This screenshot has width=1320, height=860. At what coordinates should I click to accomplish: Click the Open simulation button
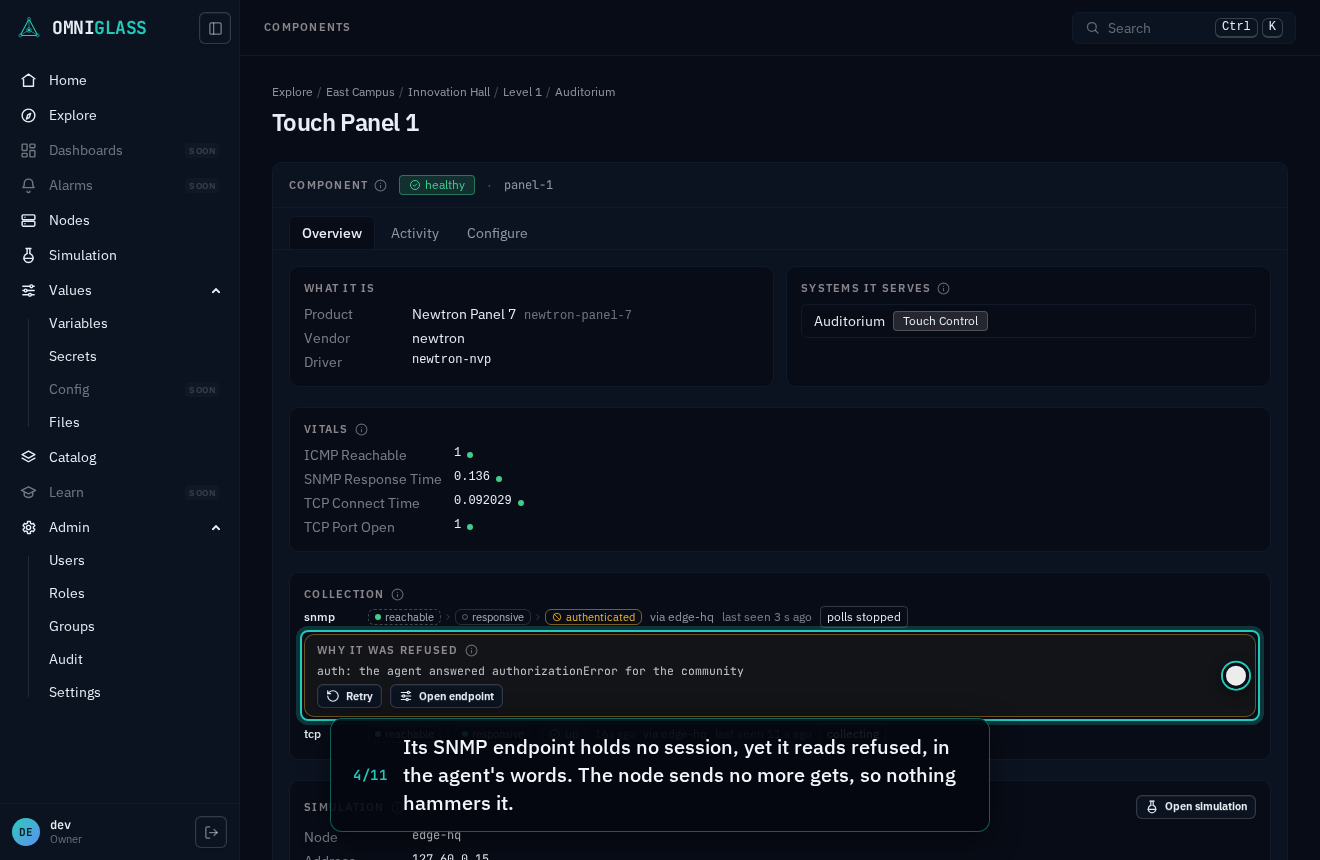[1196, 807]
